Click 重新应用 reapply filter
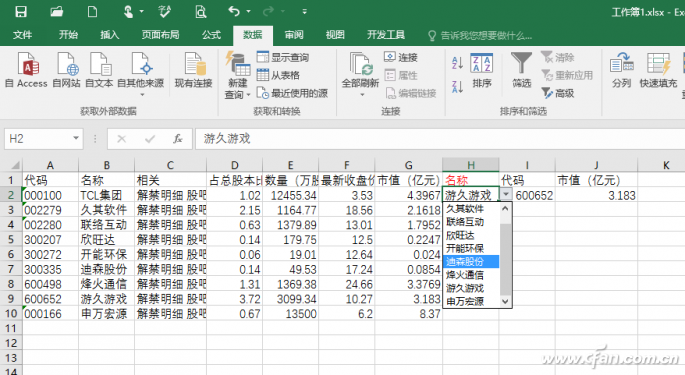 pyautogui.click(x=567, y=75)
